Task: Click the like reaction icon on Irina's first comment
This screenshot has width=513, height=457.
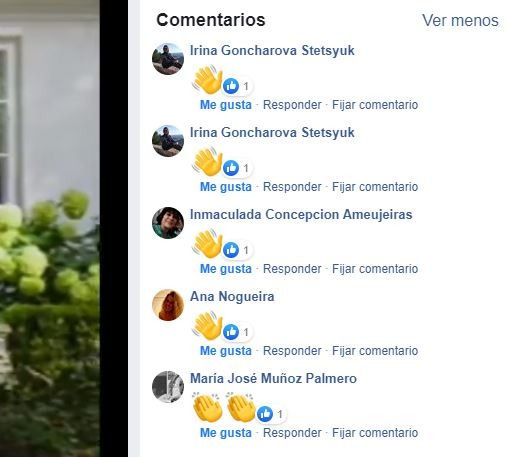Action: point(231,86)
